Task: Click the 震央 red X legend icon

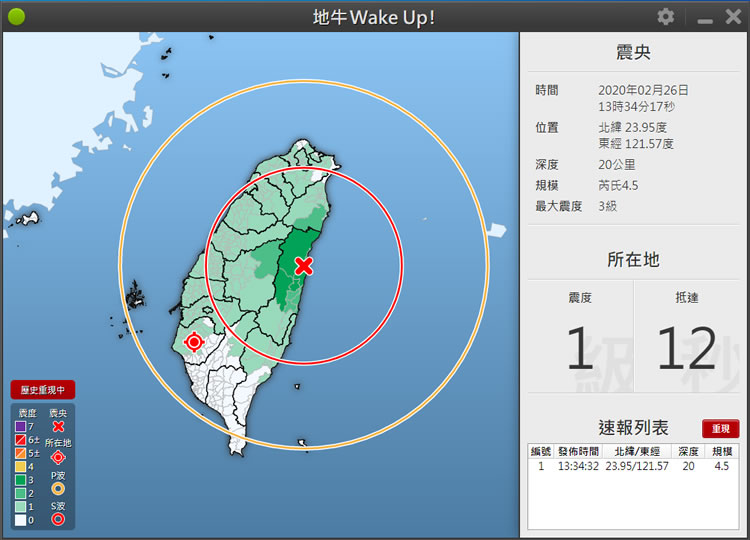Action: (x=58, y=426)
